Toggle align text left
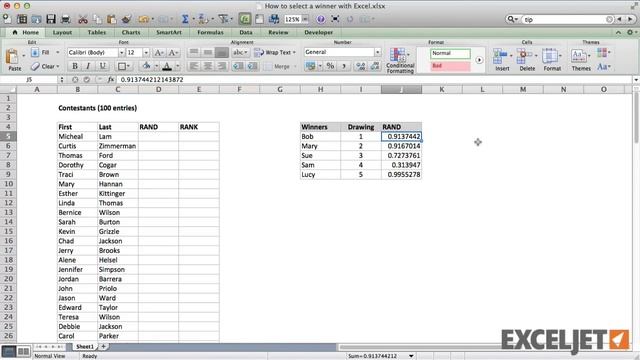Image resolution: width=640 pixels, height=360 pixels. [194, 66]
